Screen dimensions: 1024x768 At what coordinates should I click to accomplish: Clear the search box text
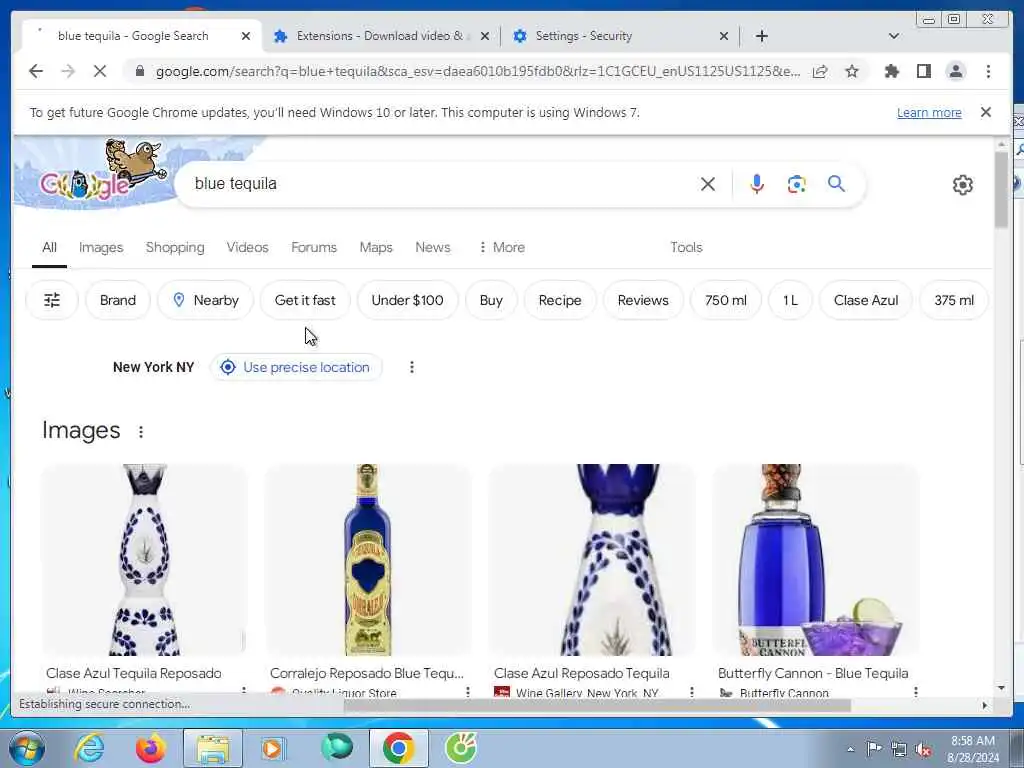tap(707, 184)
